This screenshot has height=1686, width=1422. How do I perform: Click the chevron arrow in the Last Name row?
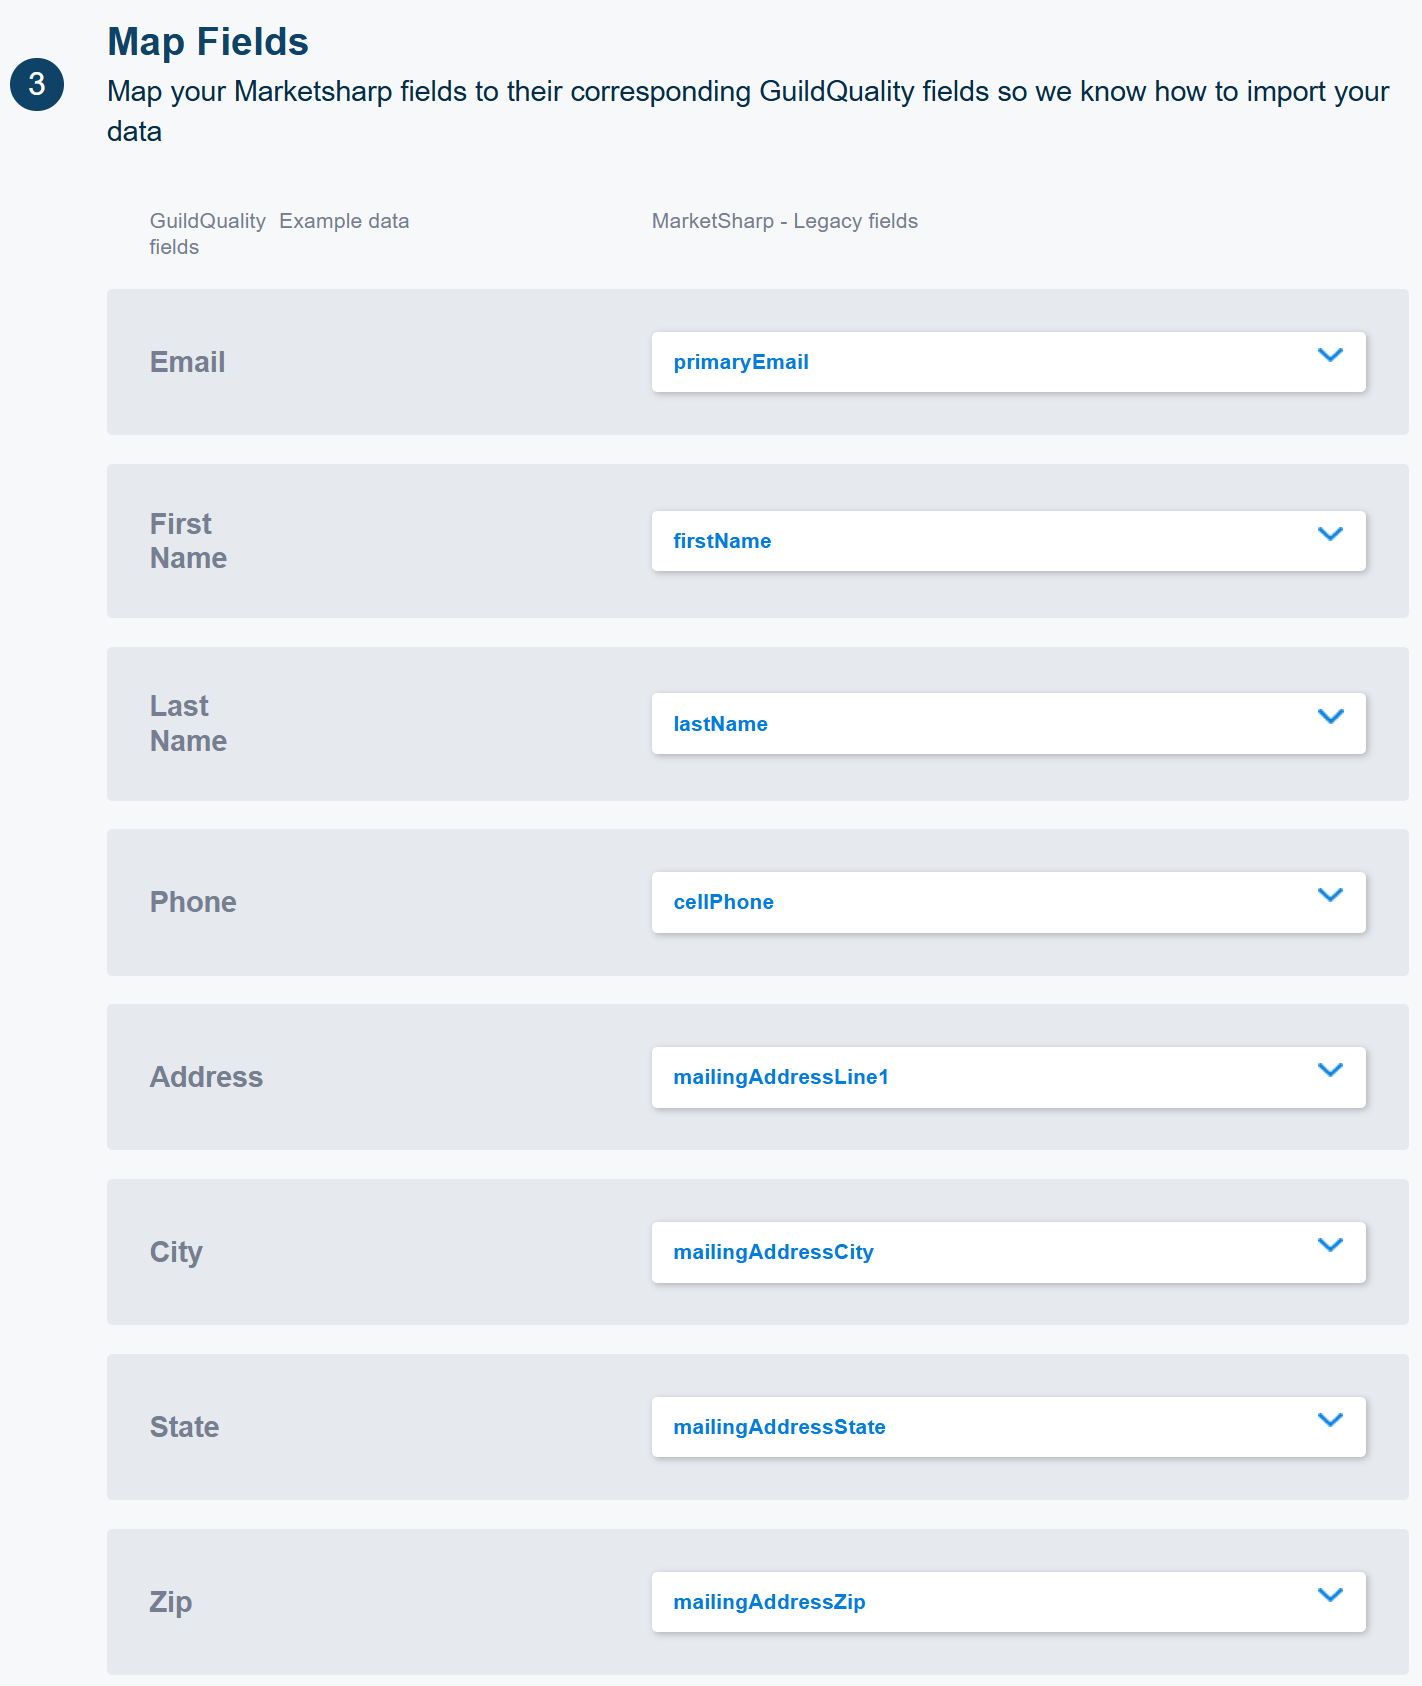click(x=1330, y=716)
